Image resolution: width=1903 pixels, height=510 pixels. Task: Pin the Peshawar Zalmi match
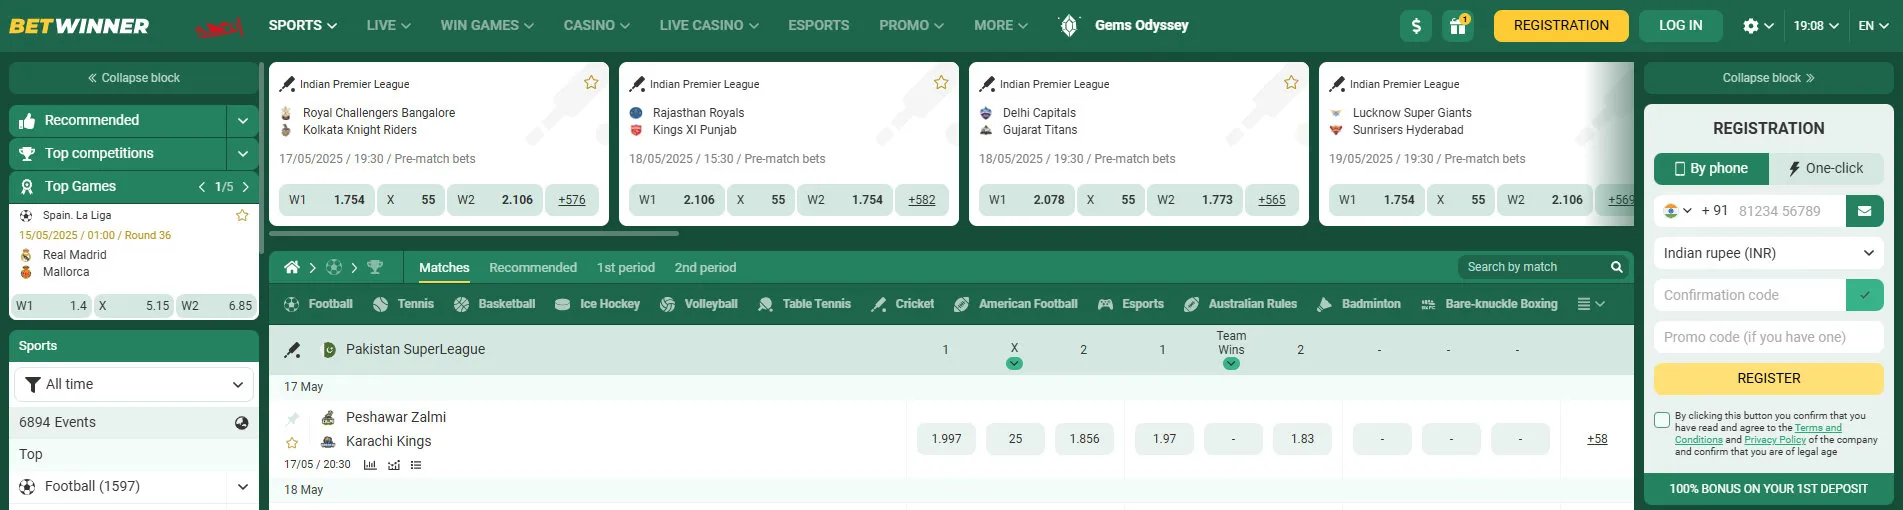[x=292, y=418]
